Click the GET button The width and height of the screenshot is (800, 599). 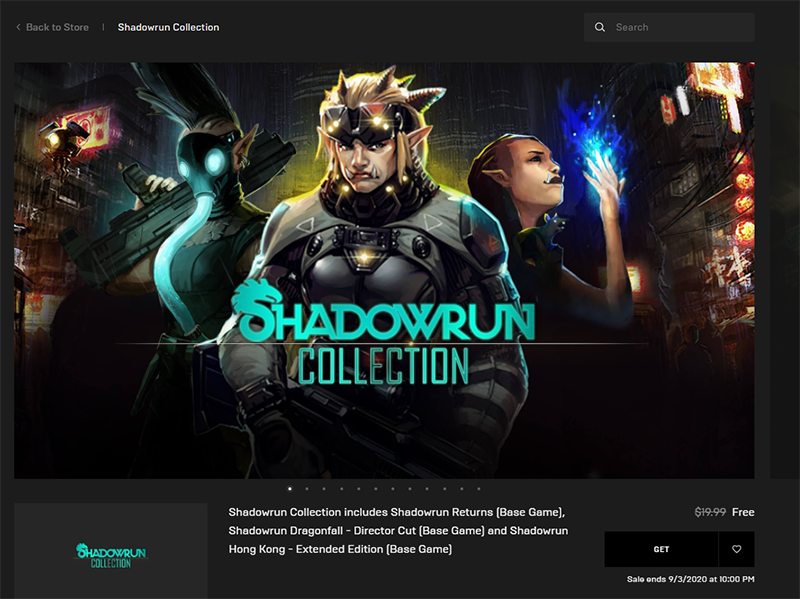pos(661,549)
